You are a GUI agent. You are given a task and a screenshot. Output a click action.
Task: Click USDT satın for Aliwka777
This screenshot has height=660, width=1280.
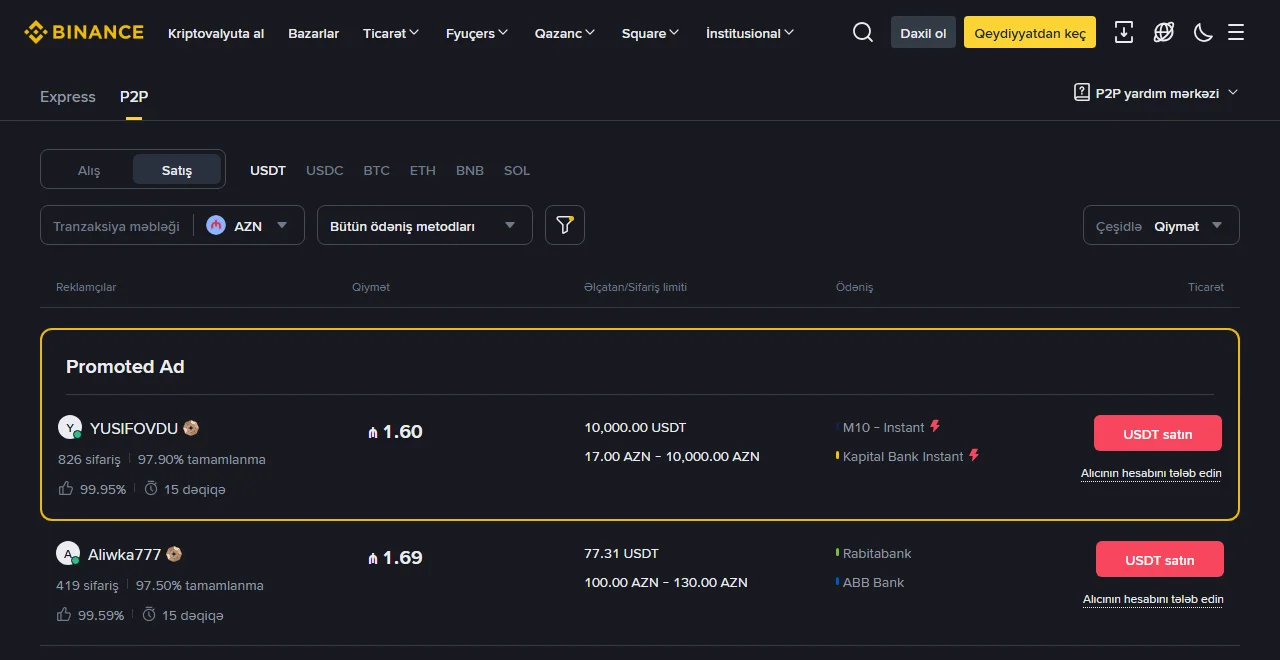[x=1160, y=559]
